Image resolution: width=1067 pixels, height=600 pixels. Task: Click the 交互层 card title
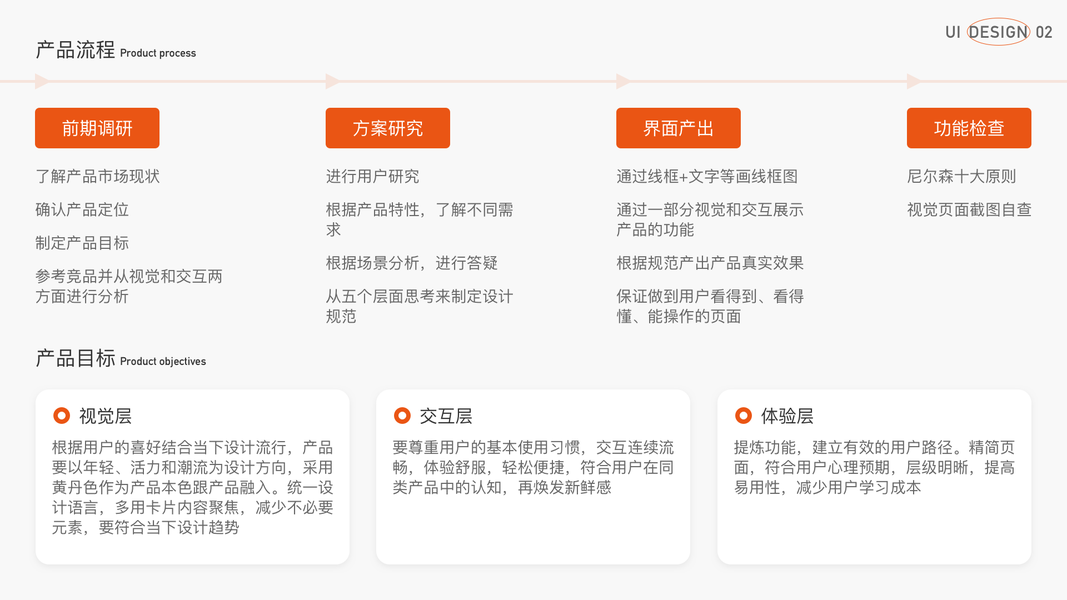point(446,416)
